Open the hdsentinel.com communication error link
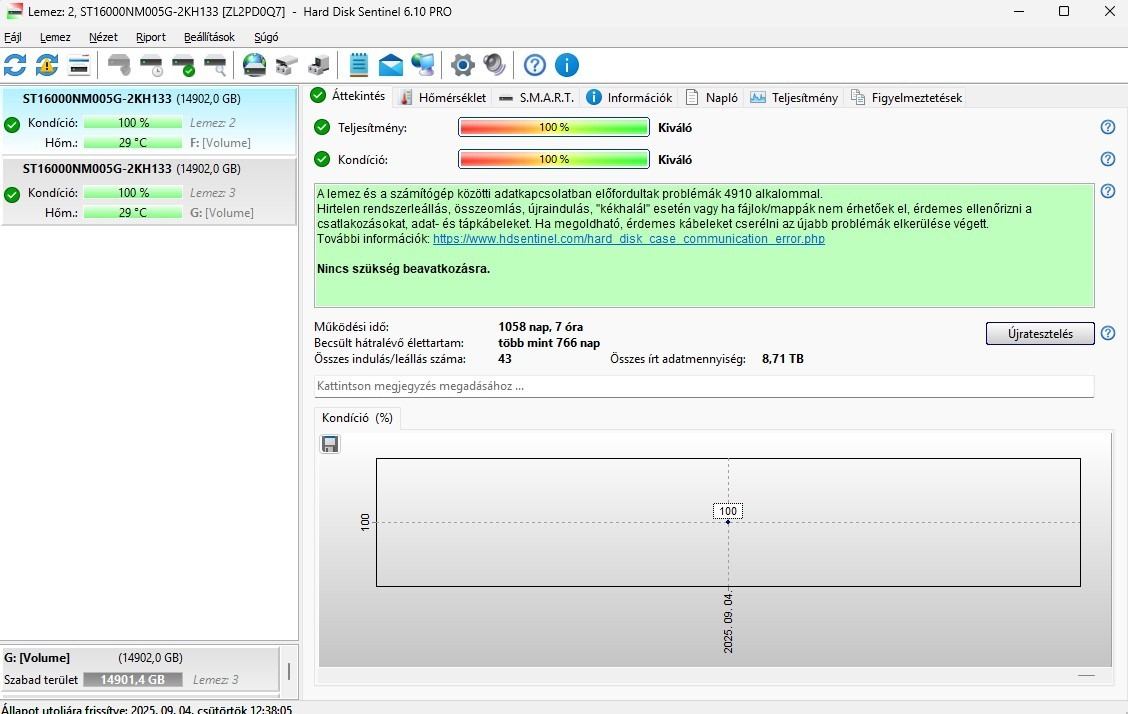 tap(629, 239)
